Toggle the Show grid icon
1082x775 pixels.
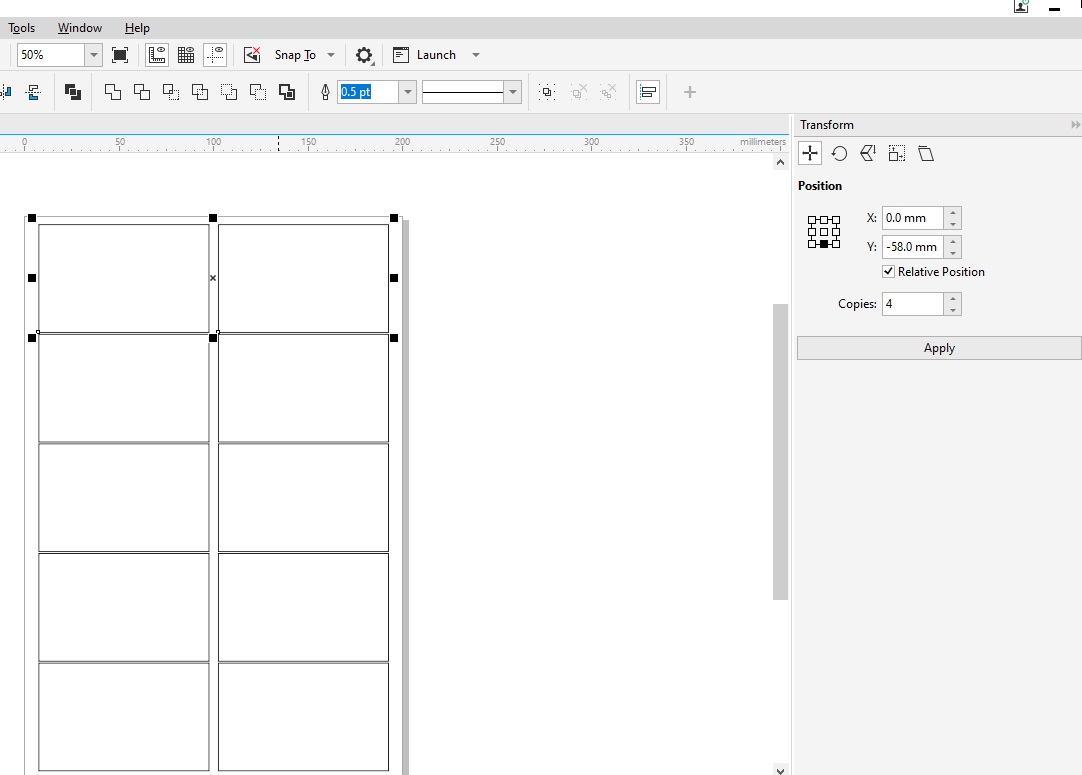tap(186, 55)
